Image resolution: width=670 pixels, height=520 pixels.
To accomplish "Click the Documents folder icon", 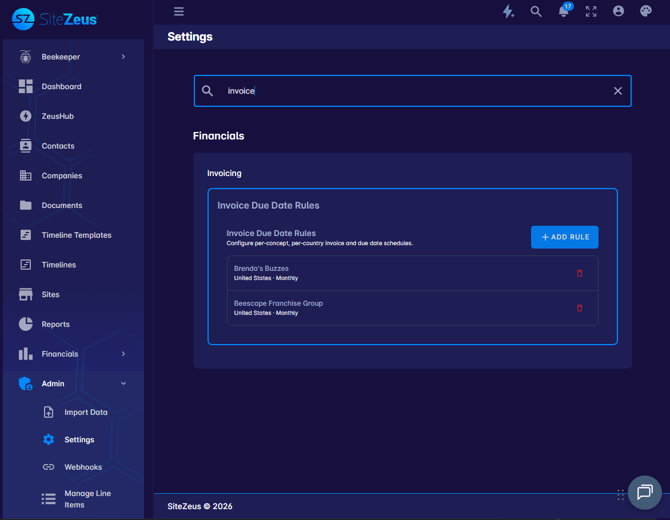I will tap(26, 206).
